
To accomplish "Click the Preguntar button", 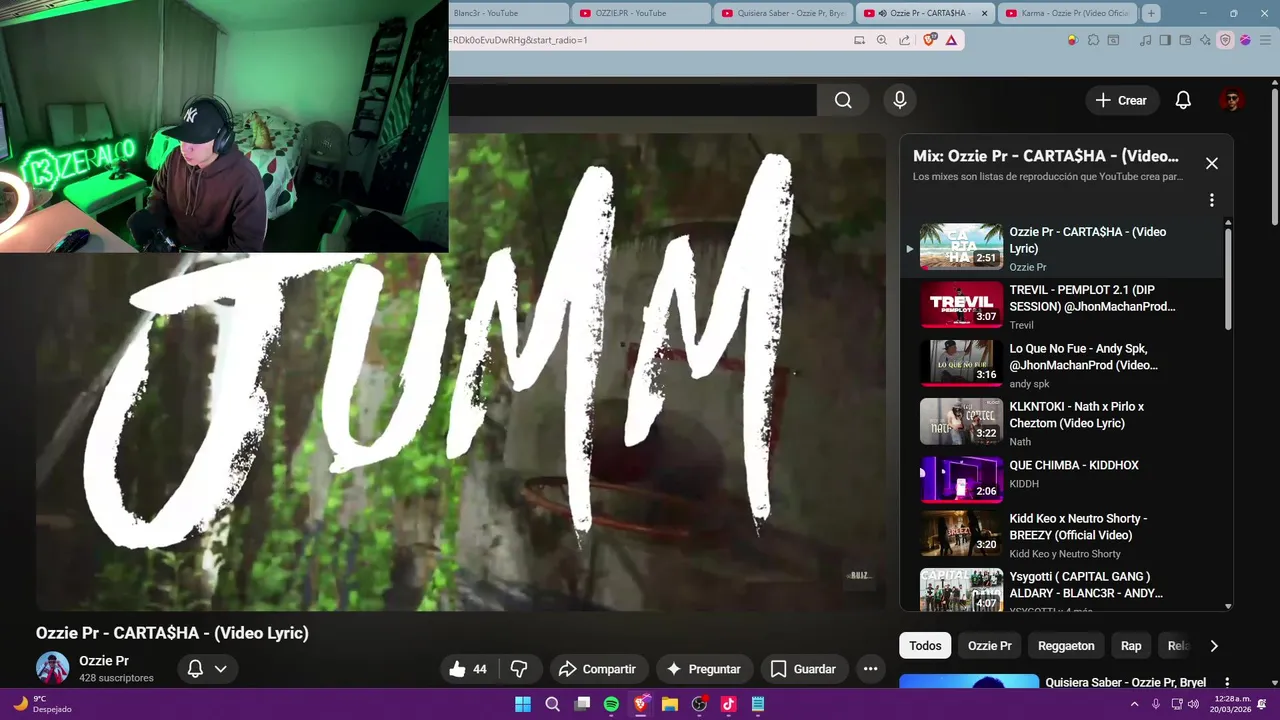I will coord(703,669).
